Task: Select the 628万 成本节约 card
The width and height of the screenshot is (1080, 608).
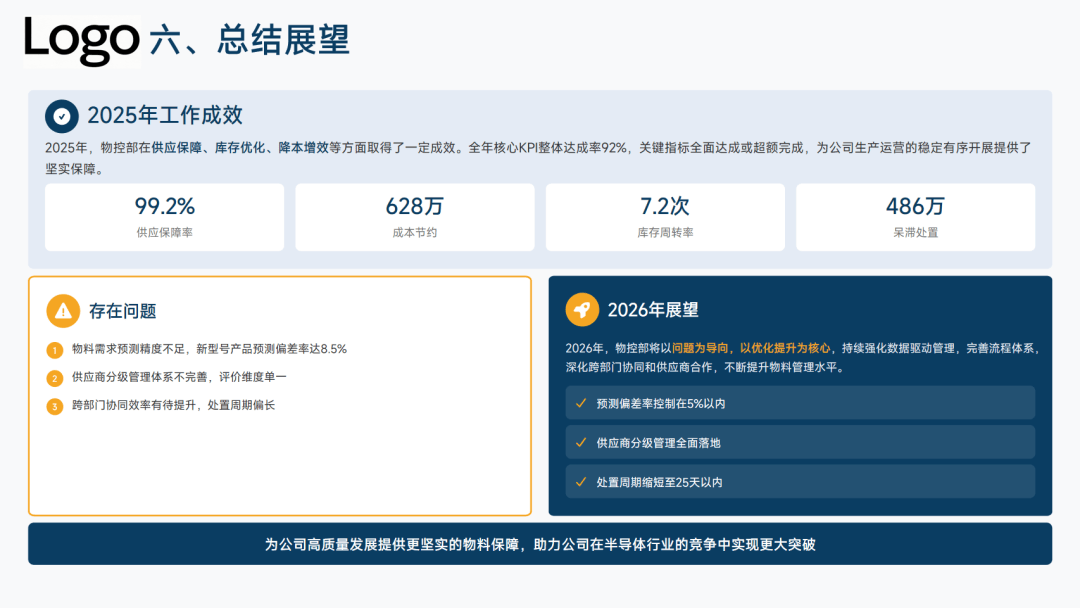Action: click(x=415, y=217)
